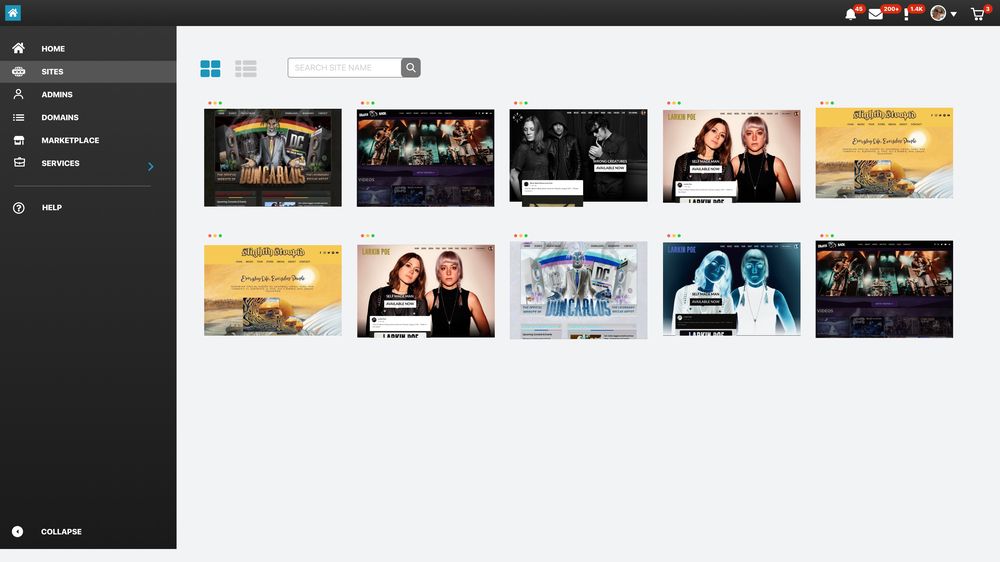Open Admins menu item

(x=57, y=94)
